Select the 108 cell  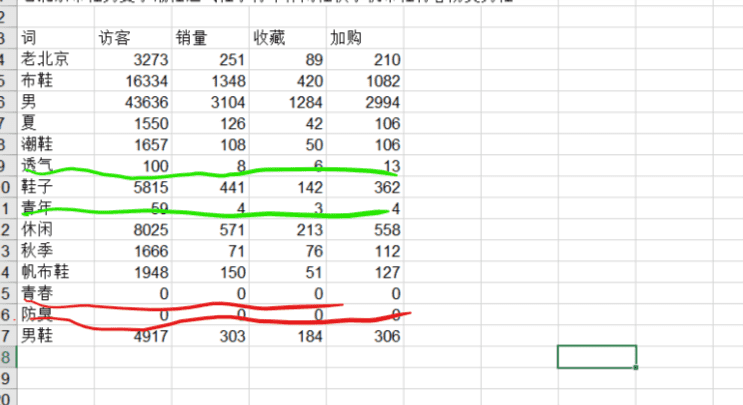210,144
